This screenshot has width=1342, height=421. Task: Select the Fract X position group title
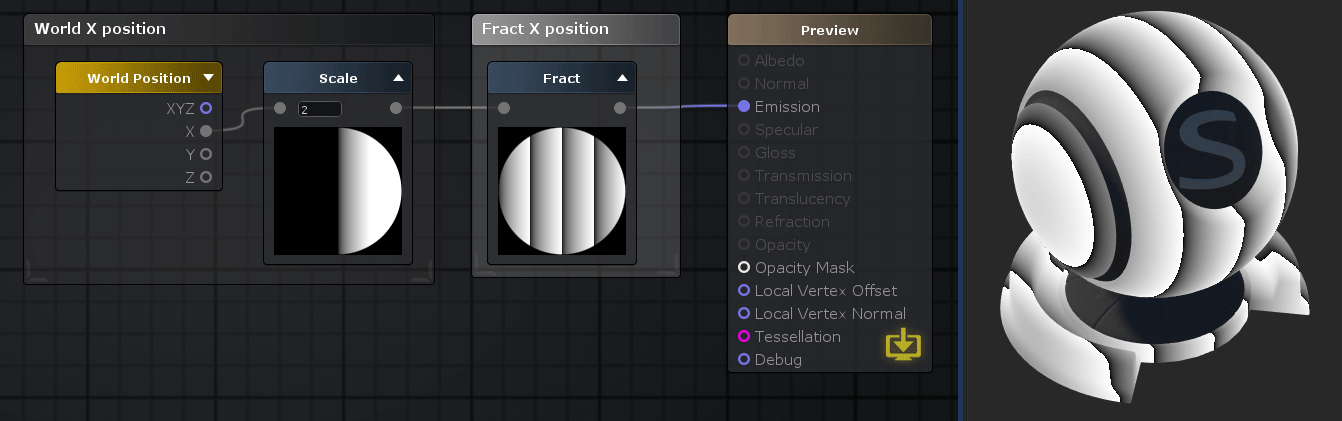click(545, 29)
